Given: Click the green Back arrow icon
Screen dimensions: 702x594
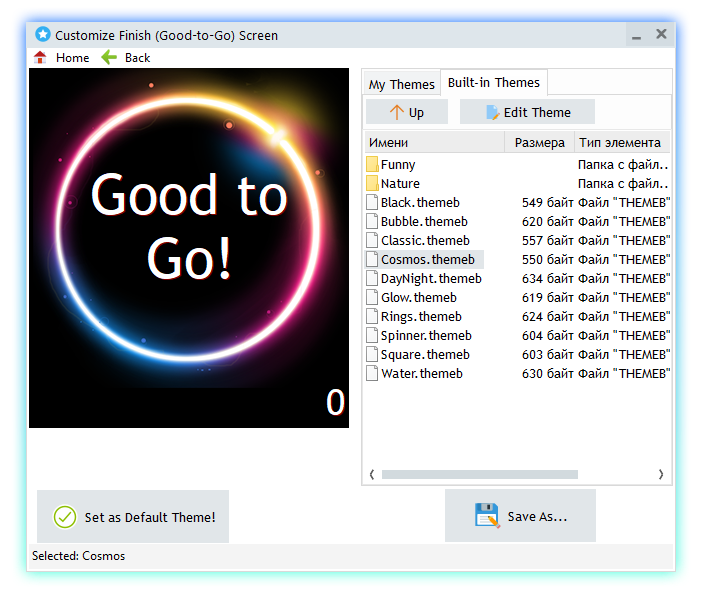Looking at the screenshot, I should 109,58.
